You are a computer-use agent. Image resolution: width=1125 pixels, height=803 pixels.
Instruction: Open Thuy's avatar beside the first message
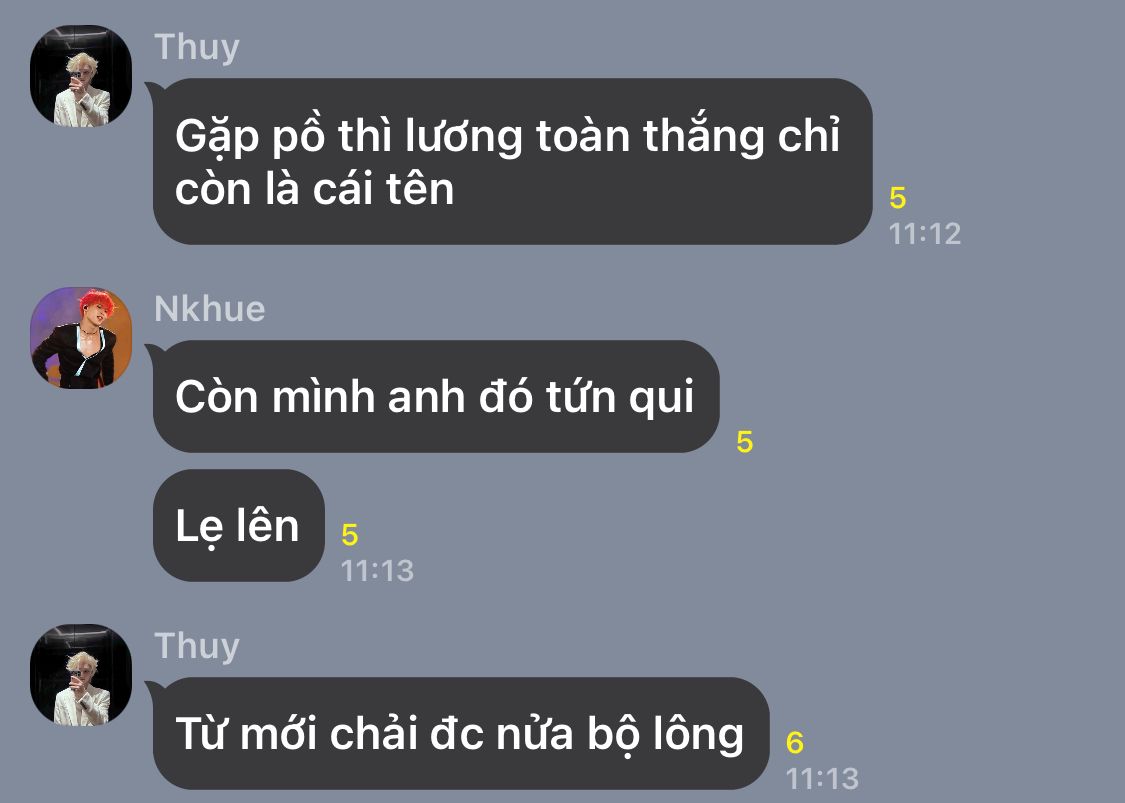80,76
